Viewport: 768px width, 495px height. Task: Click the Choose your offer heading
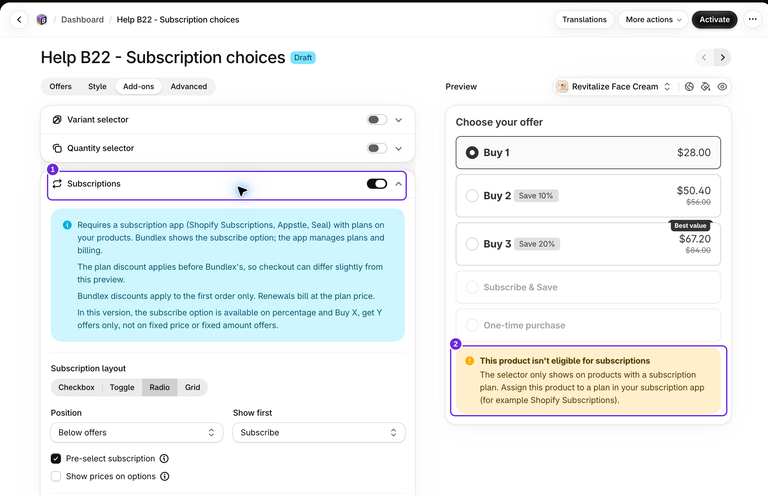pos(499,122)
